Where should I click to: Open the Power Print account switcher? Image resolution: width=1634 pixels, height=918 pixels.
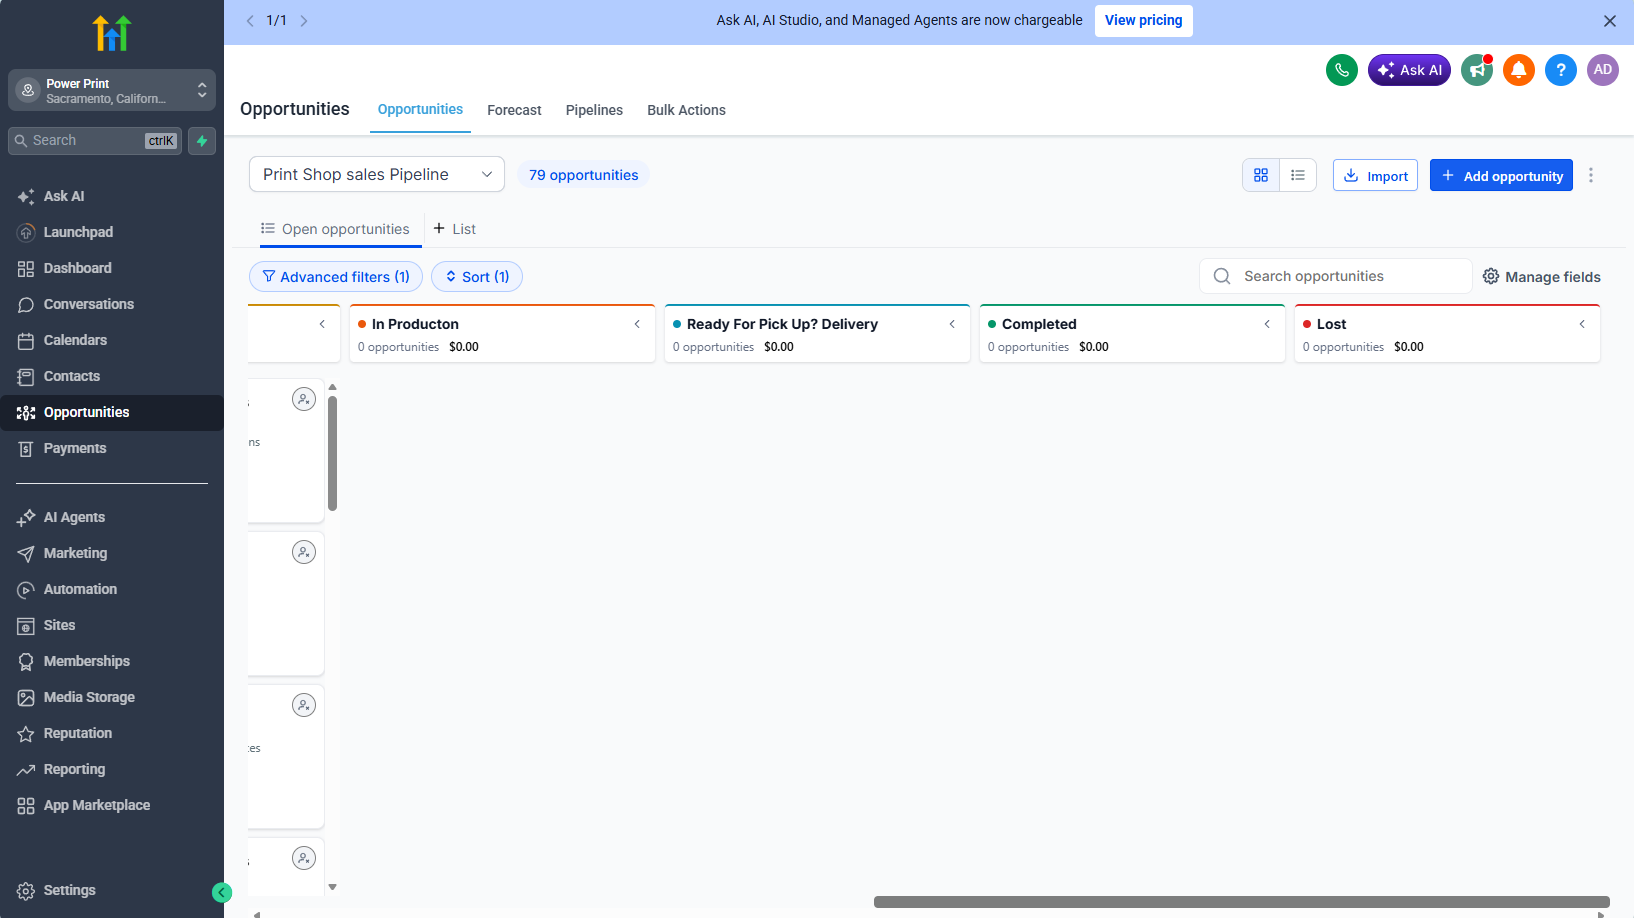coord(112,90)
